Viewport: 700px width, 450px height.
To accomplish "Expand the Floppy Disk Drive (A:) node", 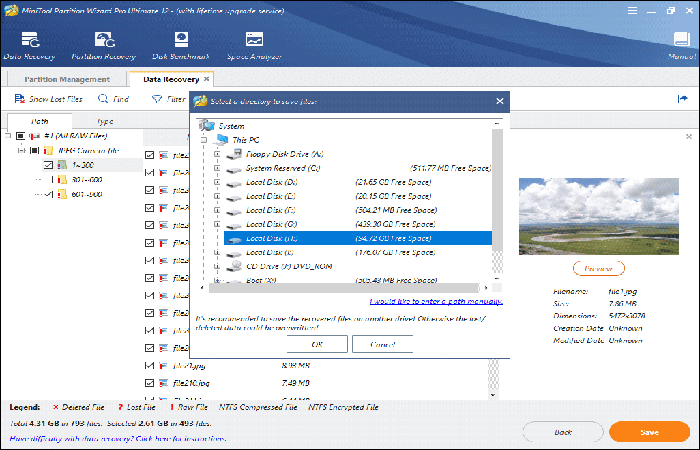I will pos(217,154).
